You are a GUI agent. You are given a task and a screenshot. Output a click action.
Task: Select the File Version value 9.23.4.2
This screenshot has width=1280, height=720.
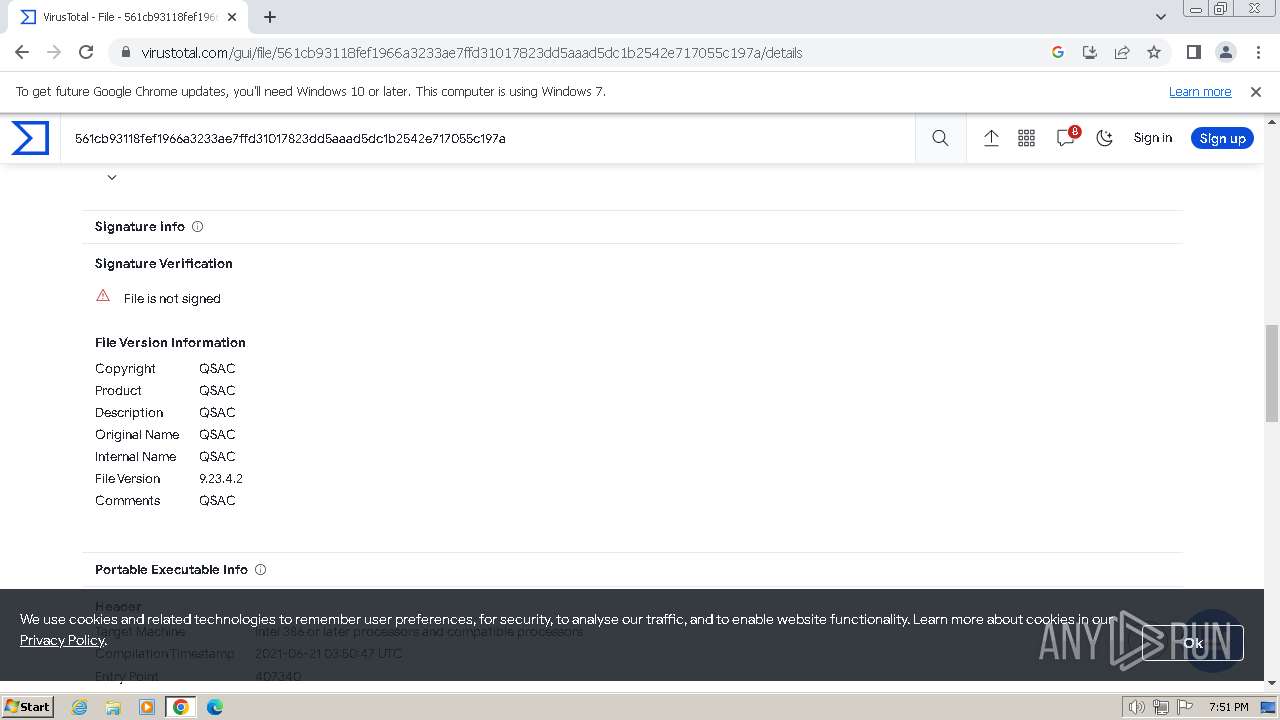click(x=221, y=478)
